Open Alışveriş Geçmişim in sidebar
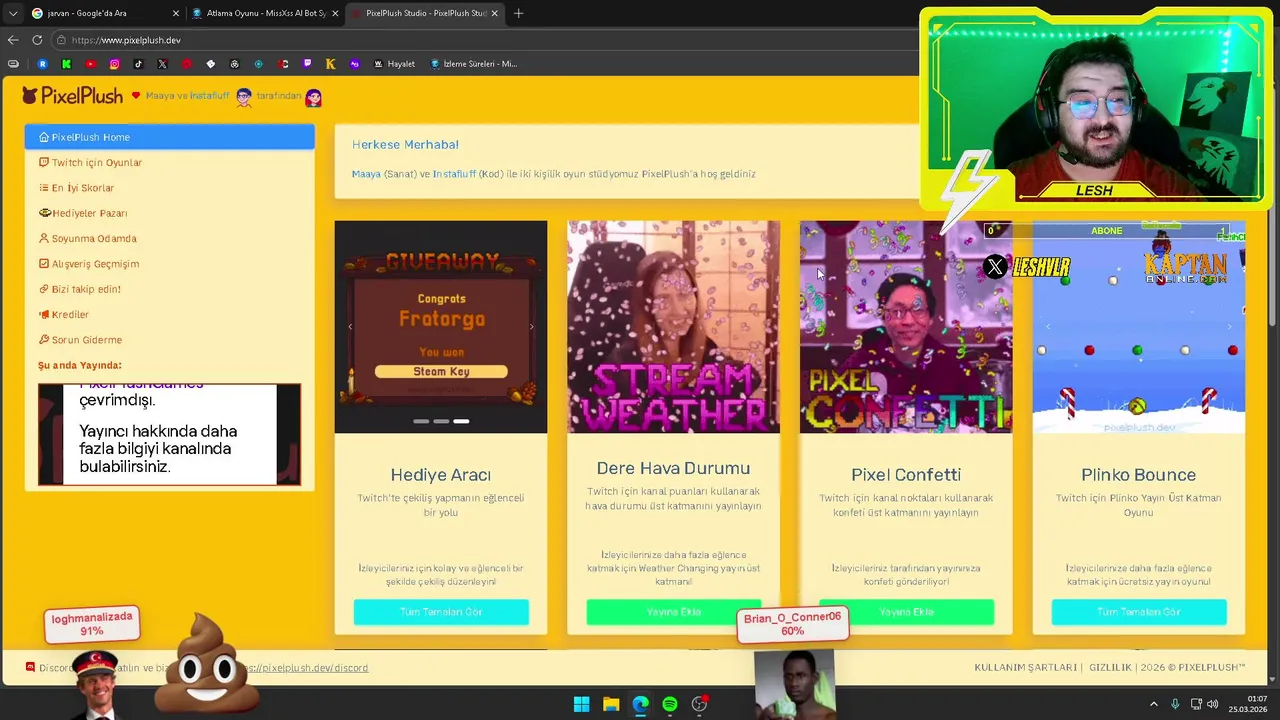Image resolution: width=1280 pixels, height=720 pixels. 88,264
